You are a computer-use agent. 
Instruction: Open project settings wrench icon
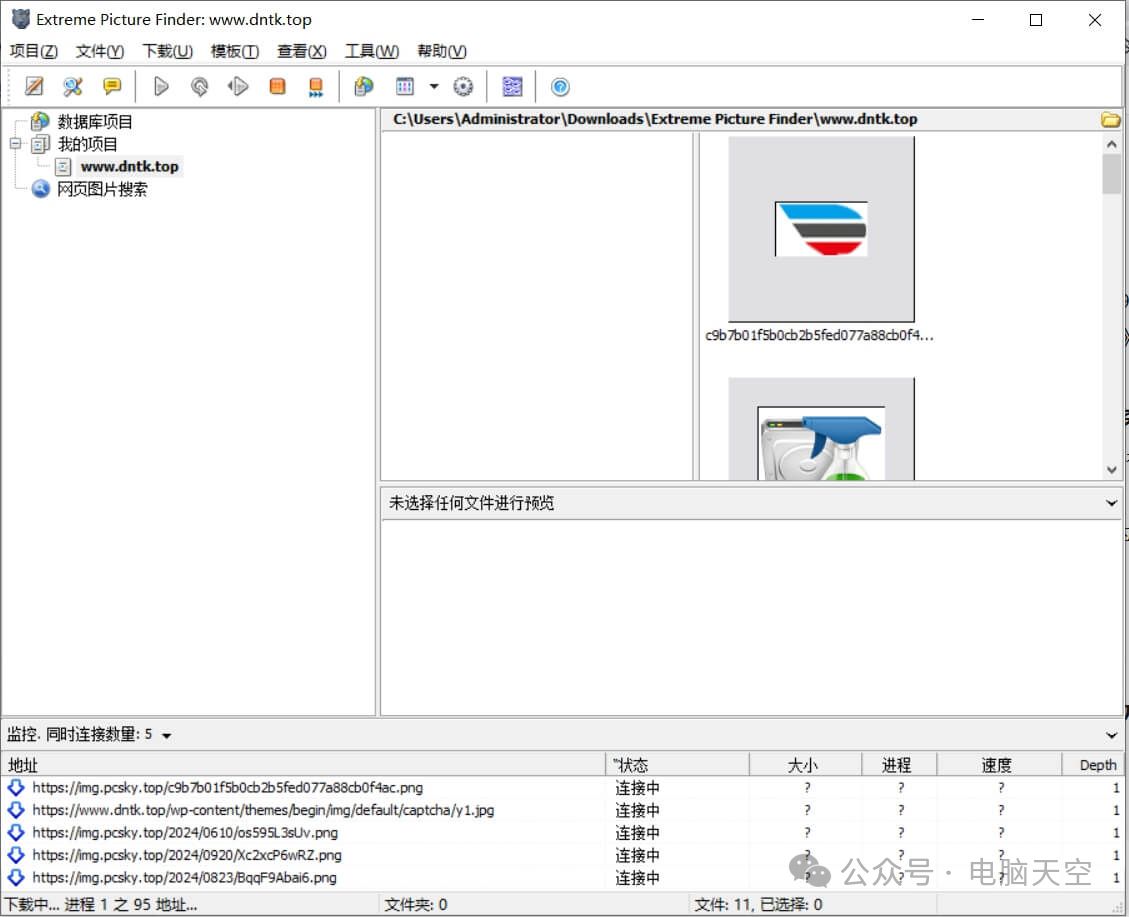[73, 86]
